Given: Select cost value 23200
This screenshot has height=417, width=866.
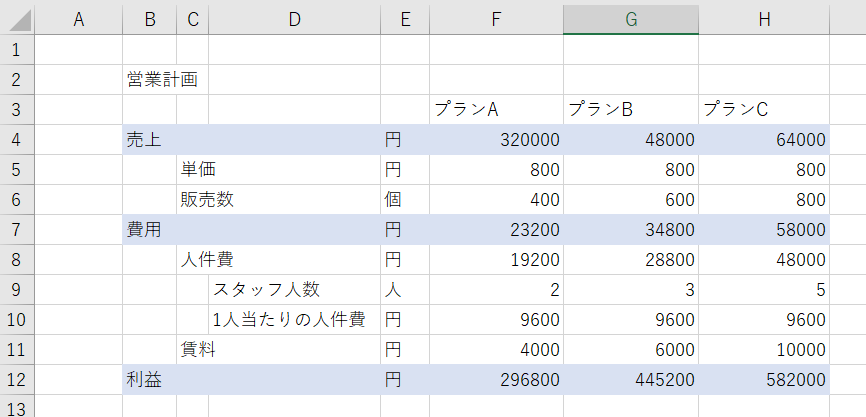Looking at the screenshot, I should pos(497,229).
